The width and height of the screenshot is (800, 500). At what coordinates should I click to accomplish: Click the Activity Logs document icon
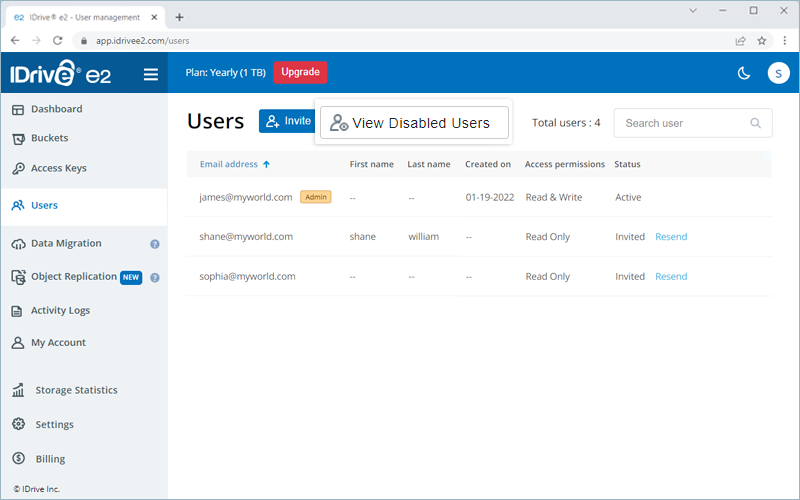click(x=17, y=311)
